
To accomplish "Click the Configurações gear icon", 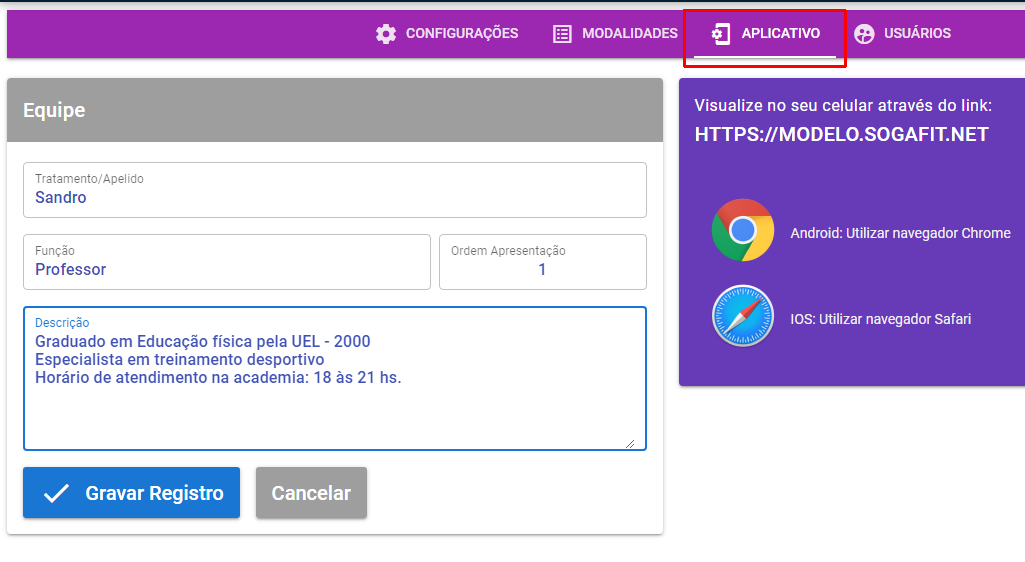I will click(386, 34).
